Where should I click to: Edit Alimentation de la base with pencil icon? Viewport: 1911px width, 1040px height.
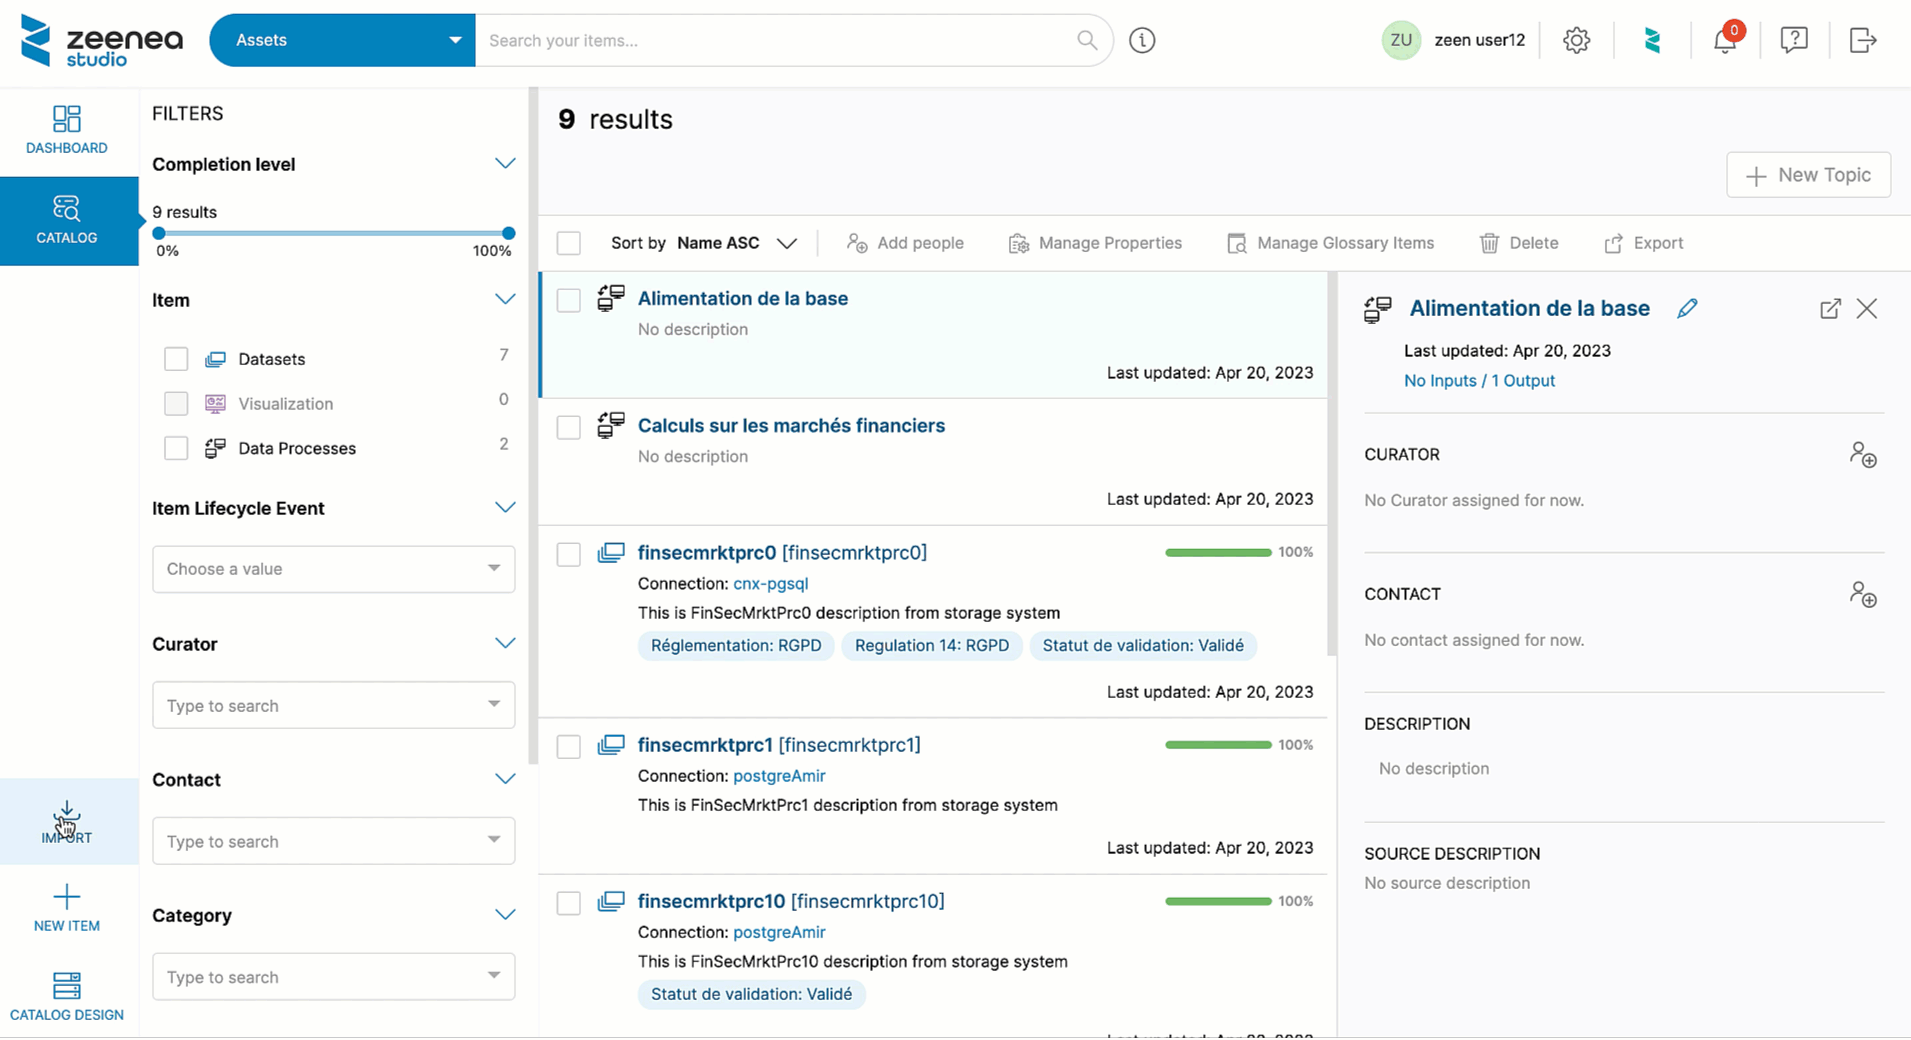[x=1687, y=308]
